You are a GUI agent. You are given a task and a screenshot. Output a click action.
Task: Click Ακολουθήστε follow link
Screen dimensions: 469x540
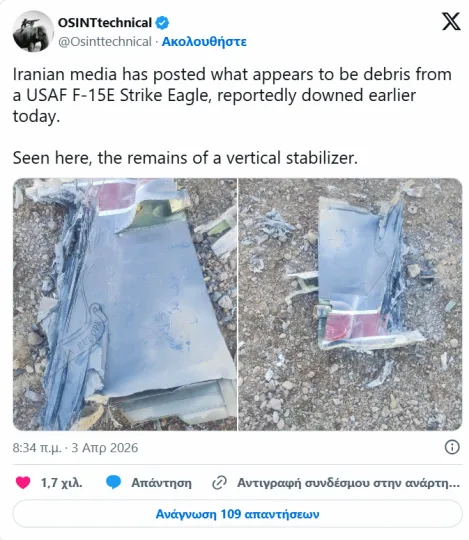pyautogui.click(x=204, y=42)
